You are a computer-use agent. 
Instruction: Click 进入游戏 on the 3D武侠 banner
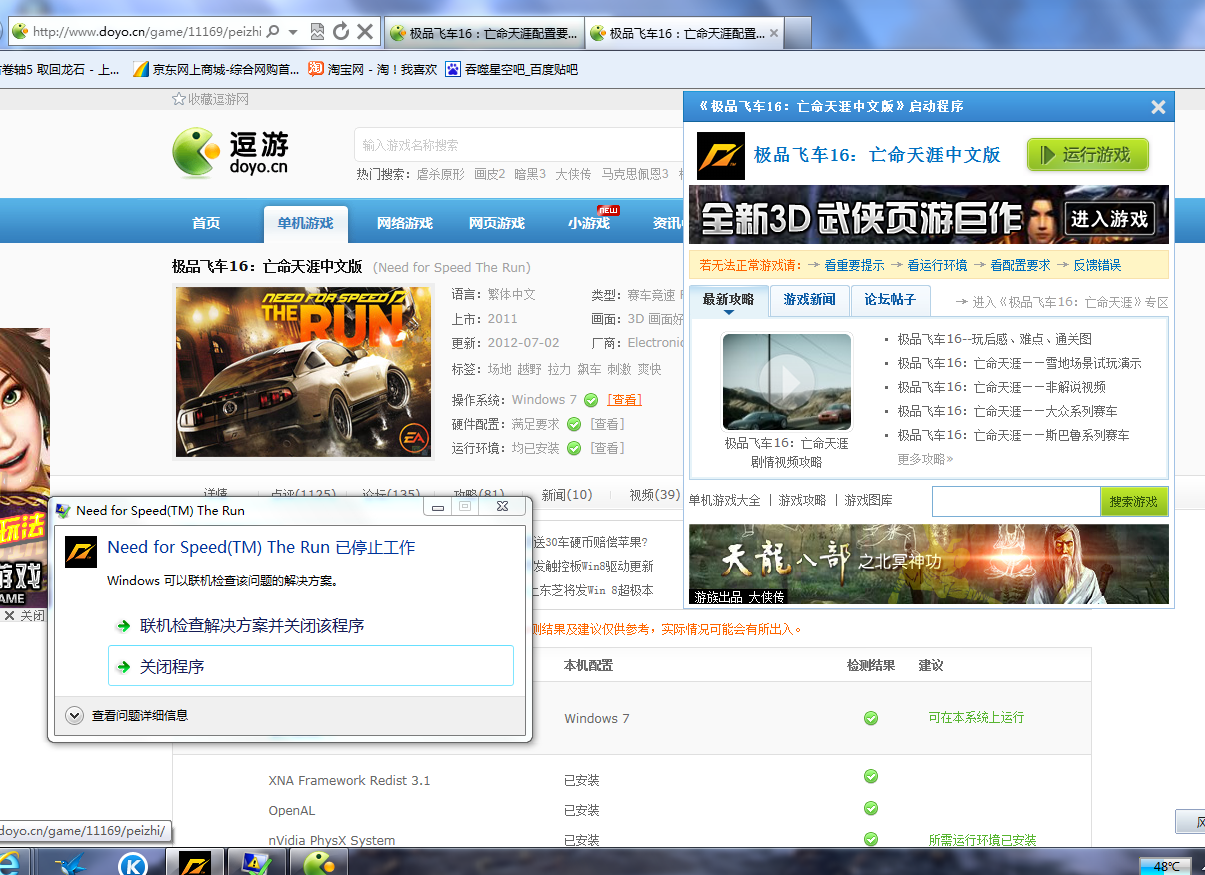pos(1109,218)
